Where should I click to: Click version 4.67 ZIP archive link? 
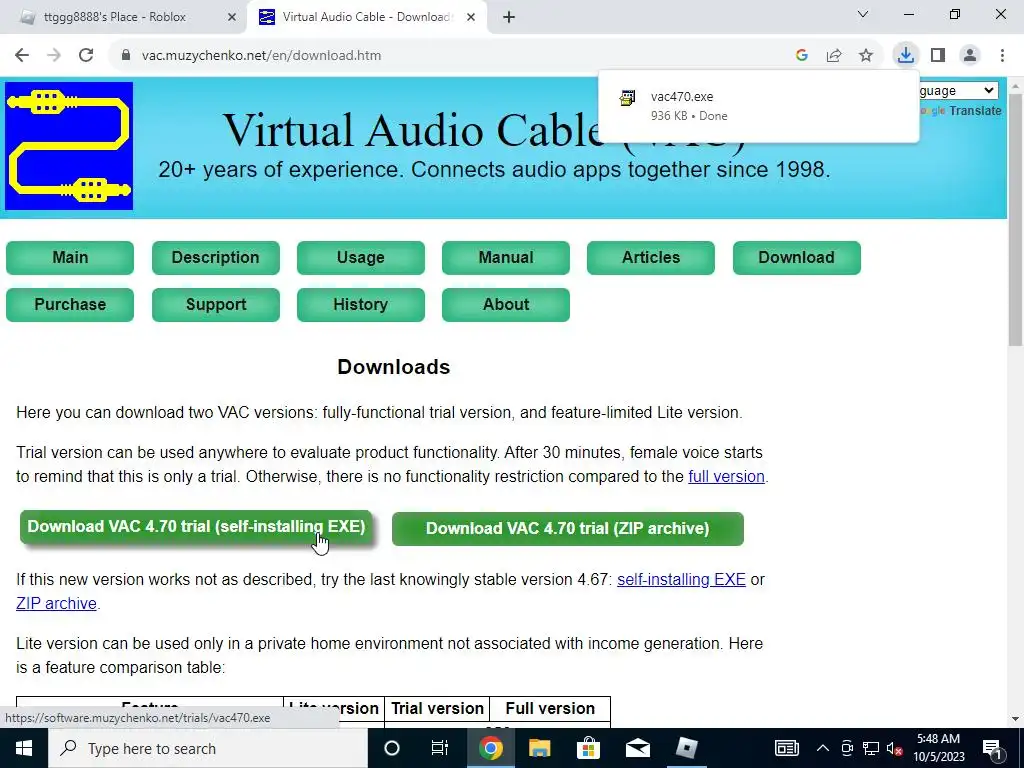coord(56,603)
